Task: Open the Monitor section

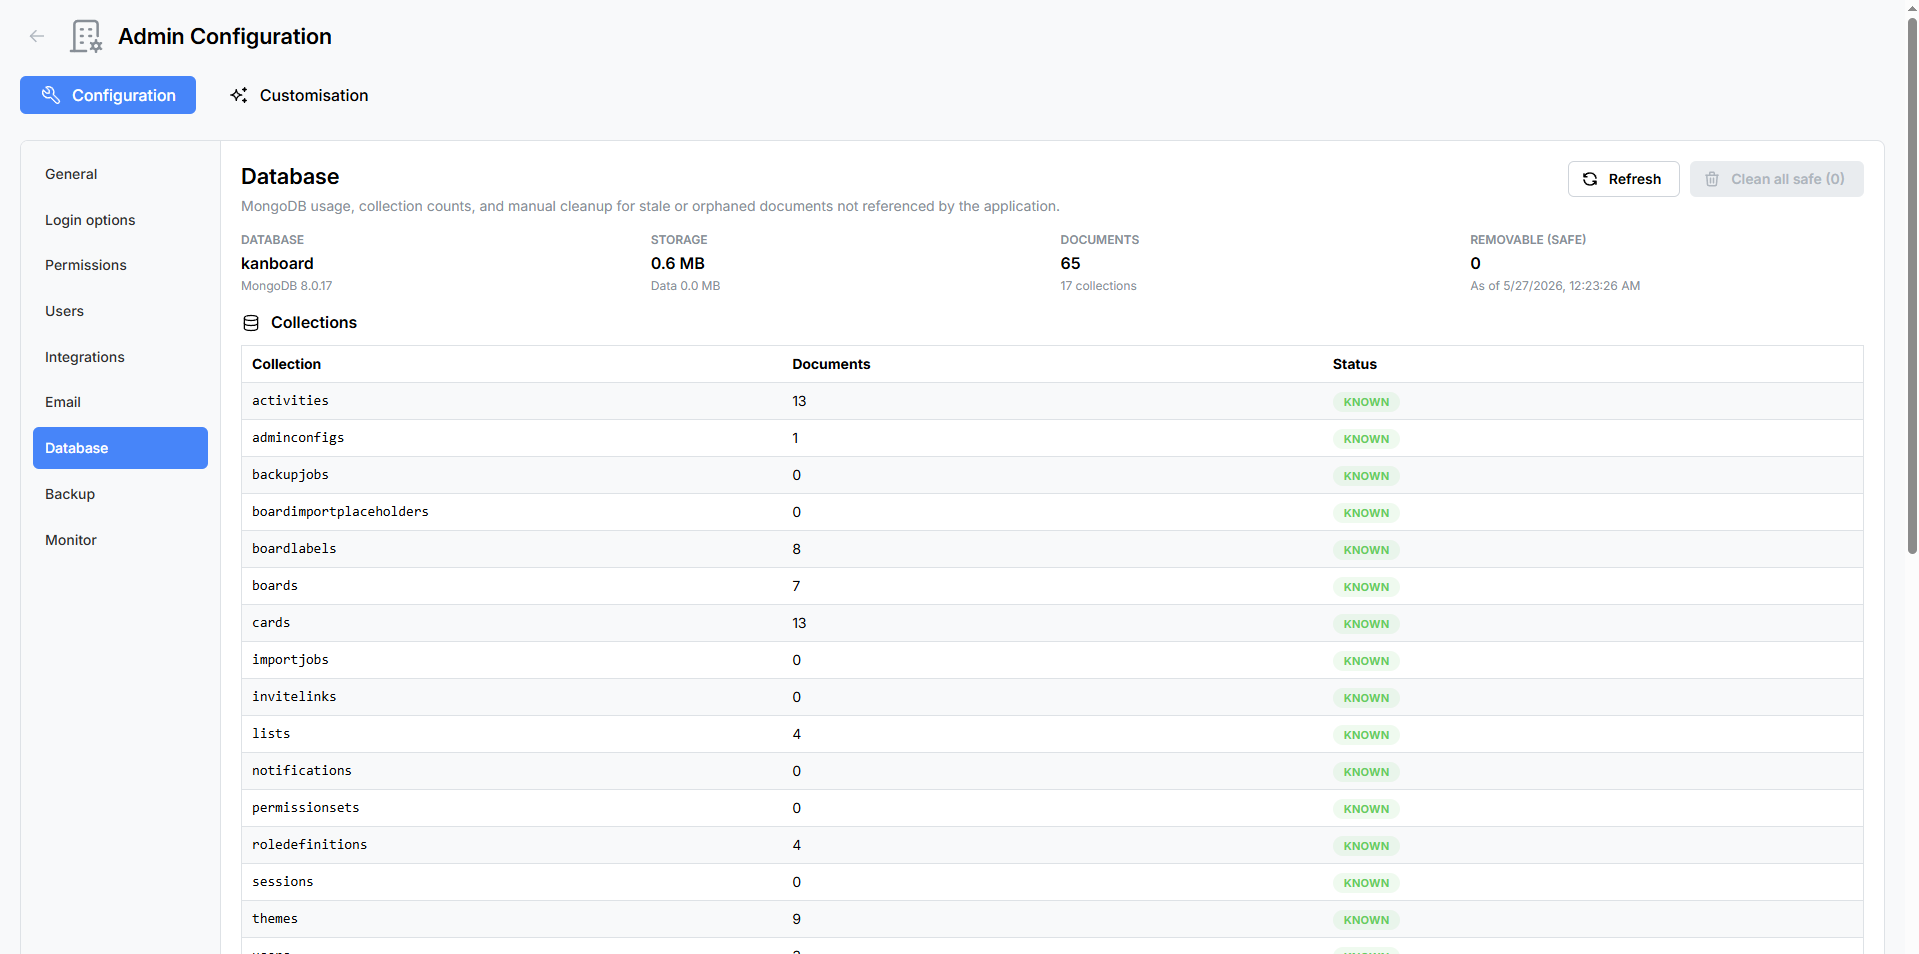Action: click(120, 540)
